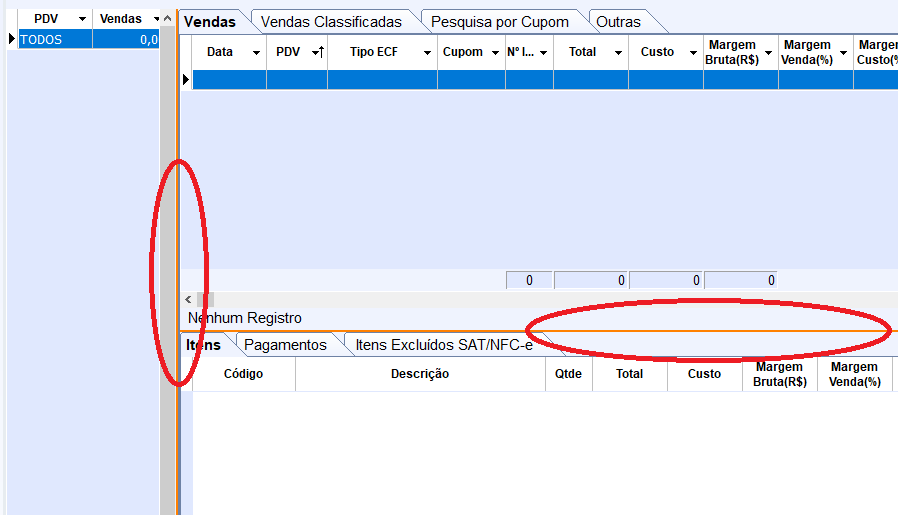Open the Pesquisa por Cupom tab
This screenshot has width=898, height=515.
[499, 21]
